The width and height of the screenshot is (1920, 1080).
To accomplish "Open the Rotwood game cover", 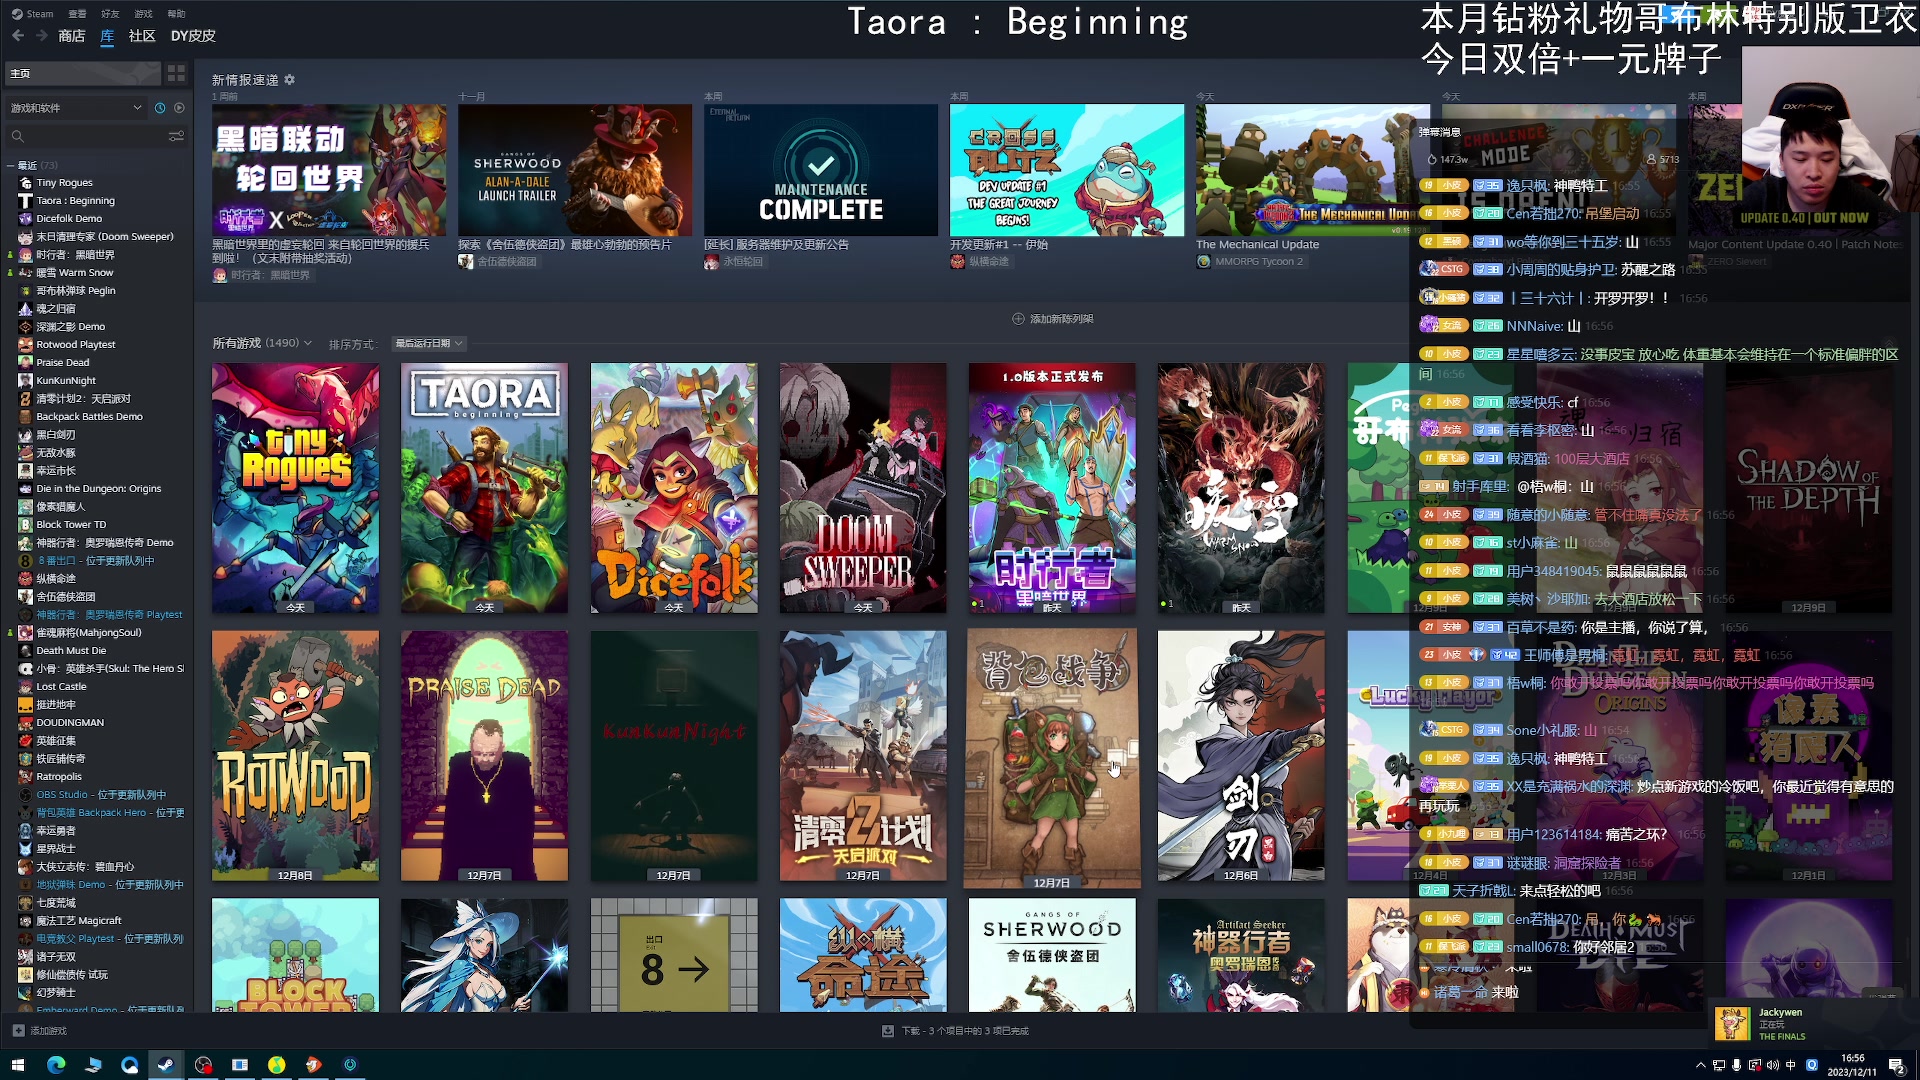I will click(x=295, y=756).
